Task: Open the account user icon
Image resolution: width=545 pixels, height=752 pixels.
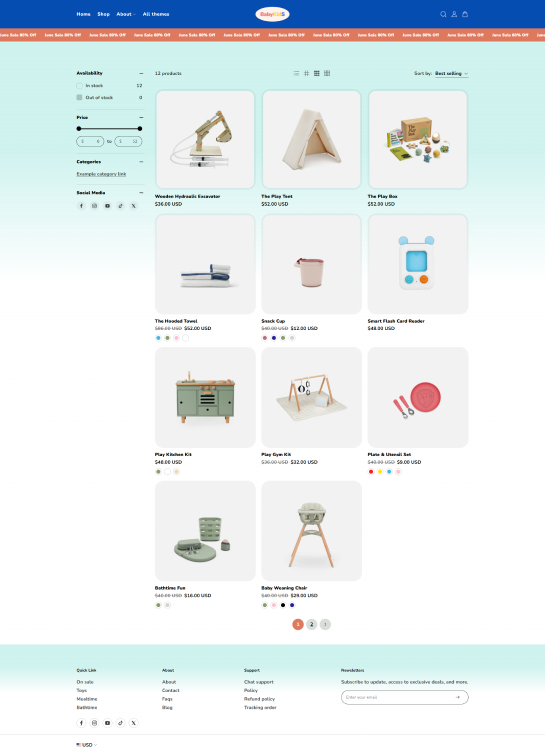Action: point(454,14)
